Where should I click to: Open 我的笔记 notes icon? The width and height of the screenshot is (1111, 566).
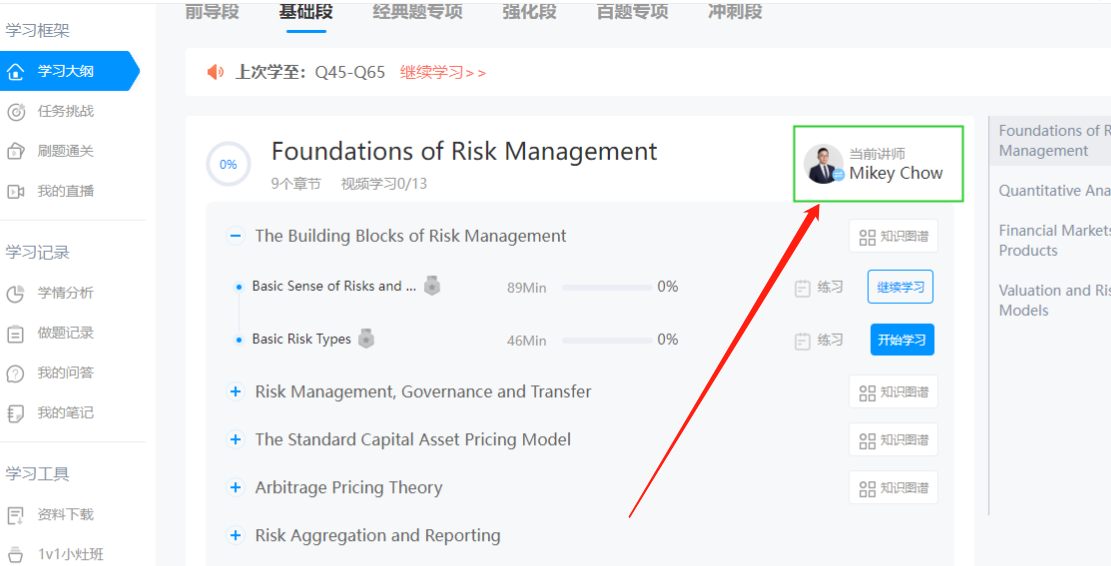[x=15, y=413]
